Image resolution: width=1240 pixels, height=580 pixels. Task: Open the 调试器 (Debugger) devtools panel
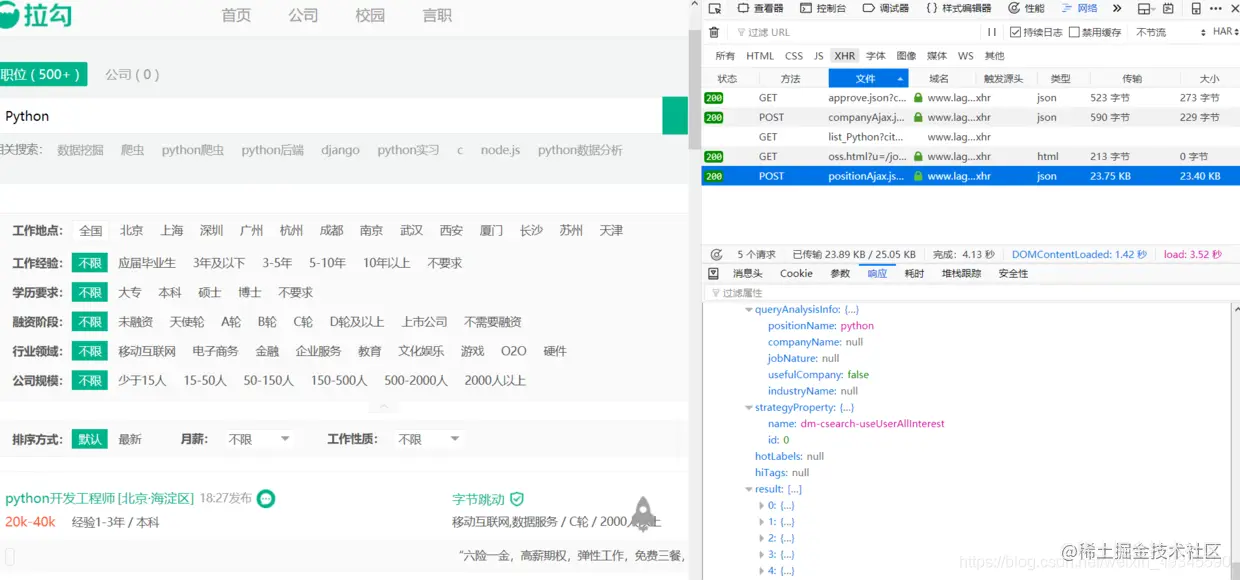click(885, 8)
